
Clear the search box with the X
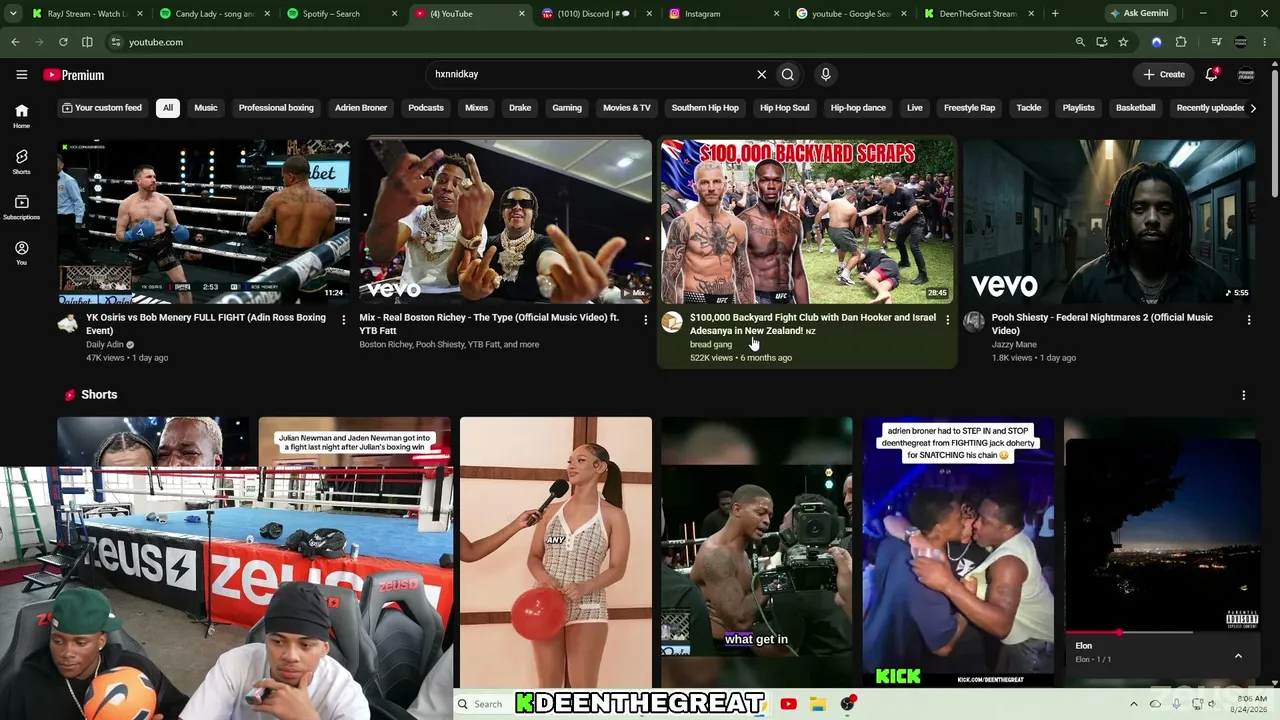point(762,74)
